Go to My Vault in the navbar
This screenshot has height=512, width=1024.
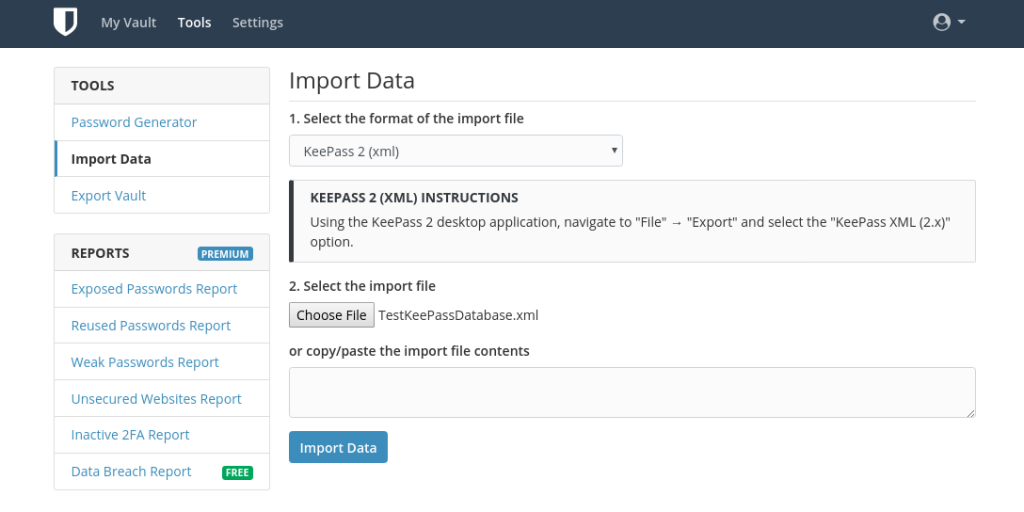(x=129, y=23)
